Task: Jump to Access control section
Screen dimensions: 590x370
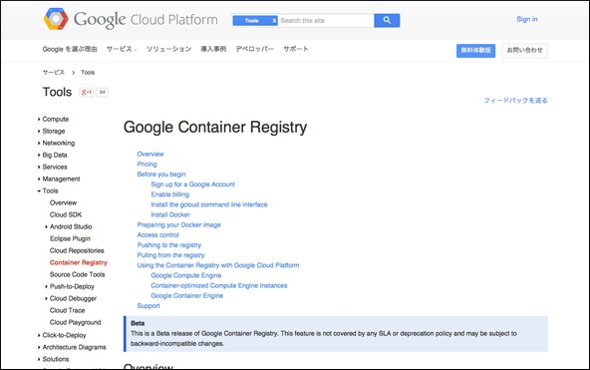Action: [x=158, y=235]
